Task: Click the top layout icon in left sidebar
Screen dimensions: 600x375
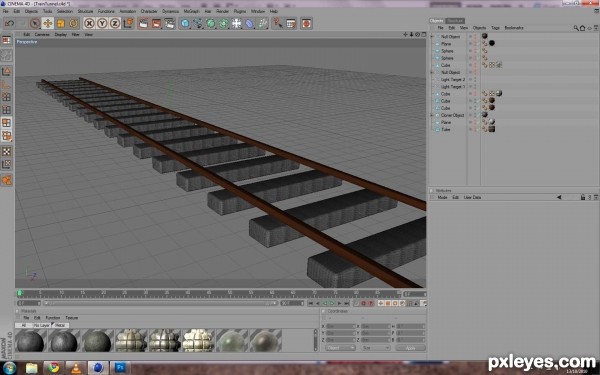Action: tap(7, 41)
